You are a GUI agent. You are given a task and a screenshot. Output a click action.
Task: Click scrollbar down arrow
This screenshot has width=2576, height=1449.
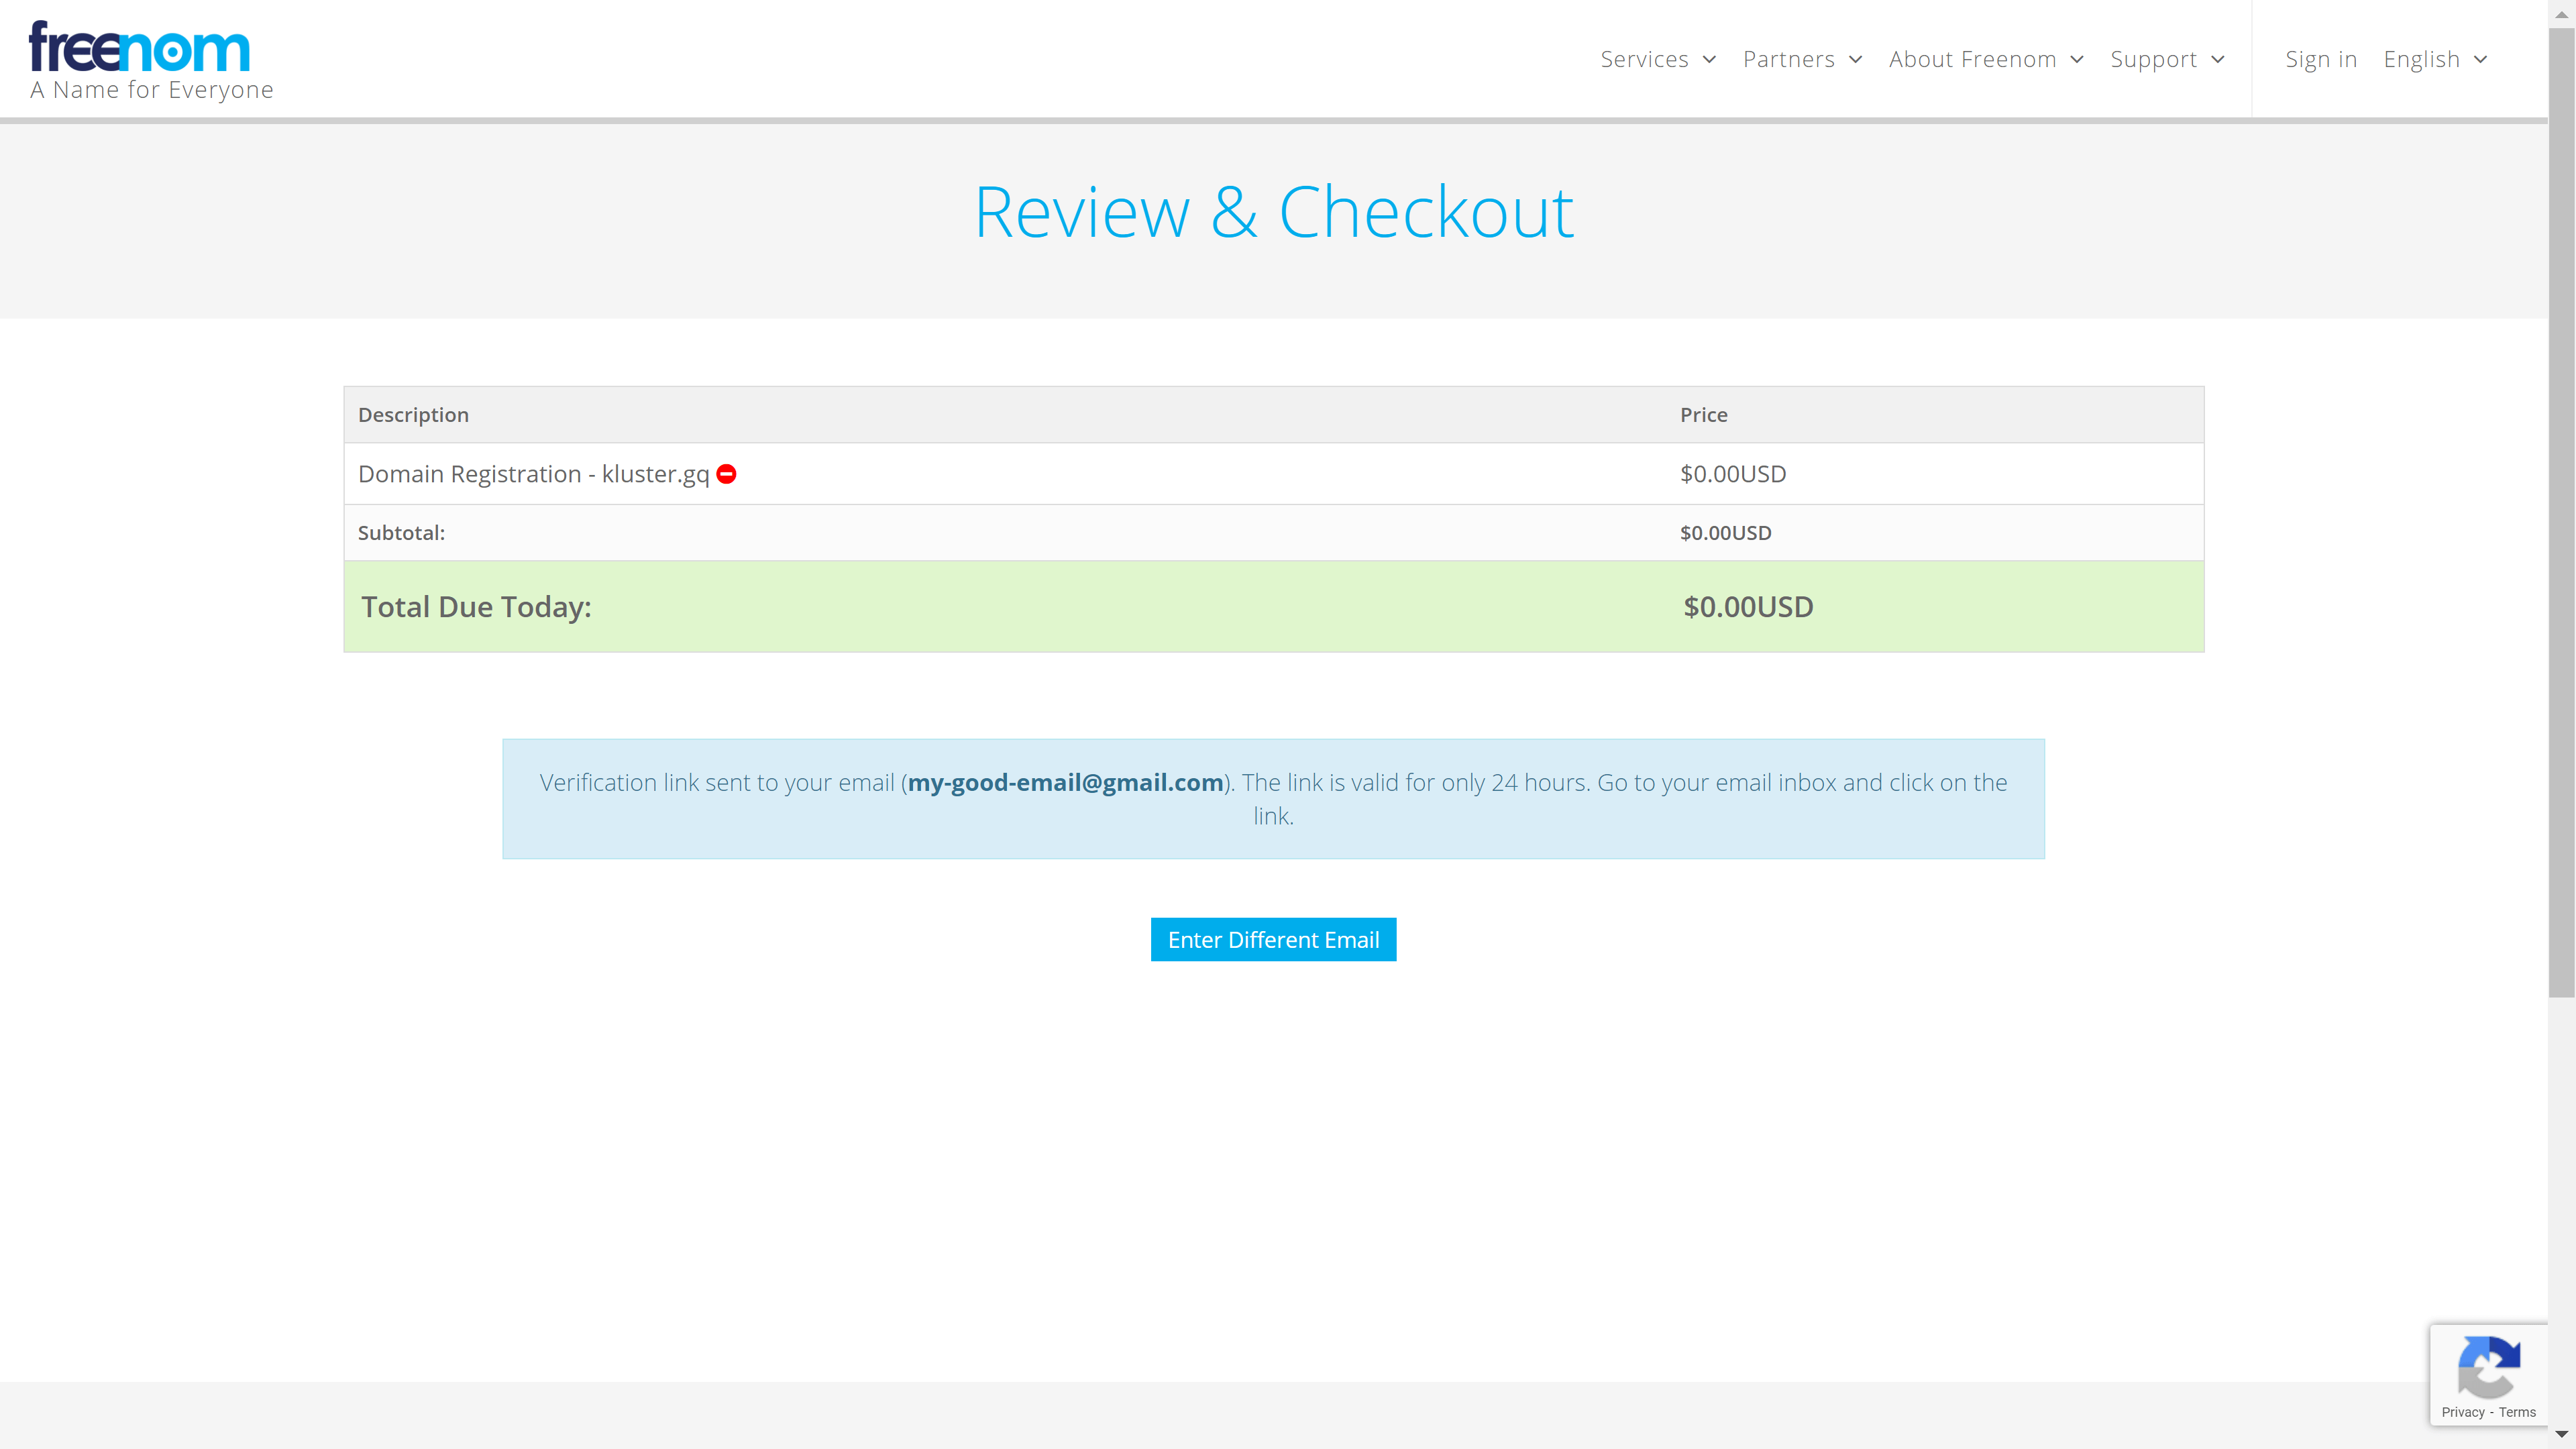click(2561, 1434)
